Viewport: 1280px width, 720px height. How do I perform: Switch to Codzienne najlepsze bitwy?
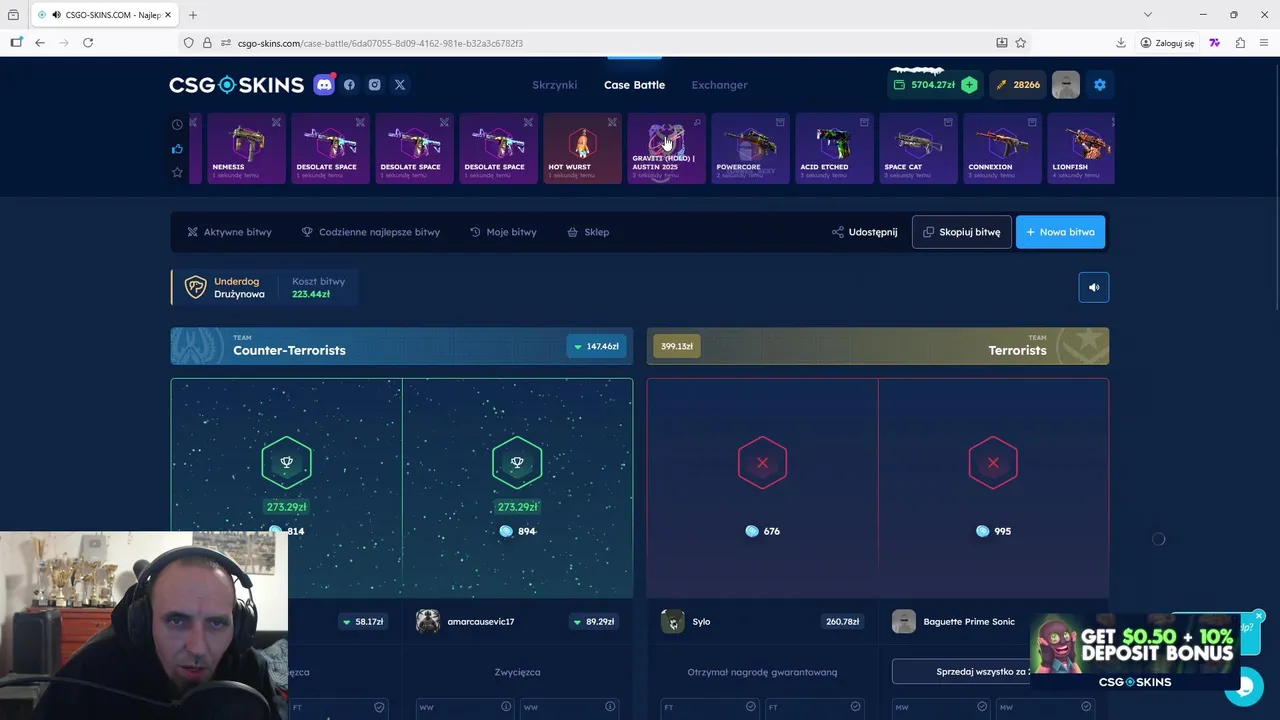point(371,232)
